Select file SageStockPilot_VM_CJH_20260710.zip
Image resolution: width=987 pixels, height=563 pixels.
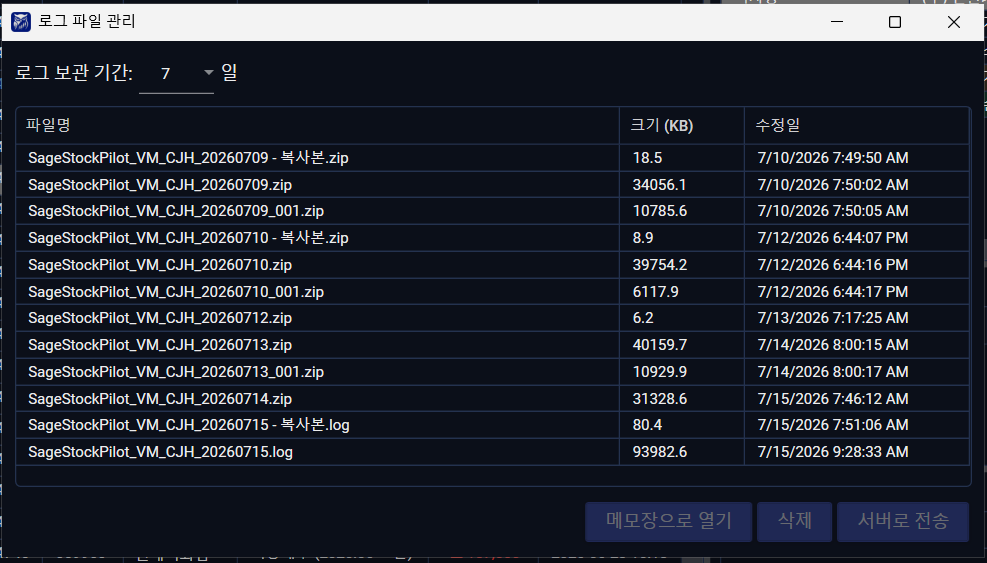tap(160, 265)
